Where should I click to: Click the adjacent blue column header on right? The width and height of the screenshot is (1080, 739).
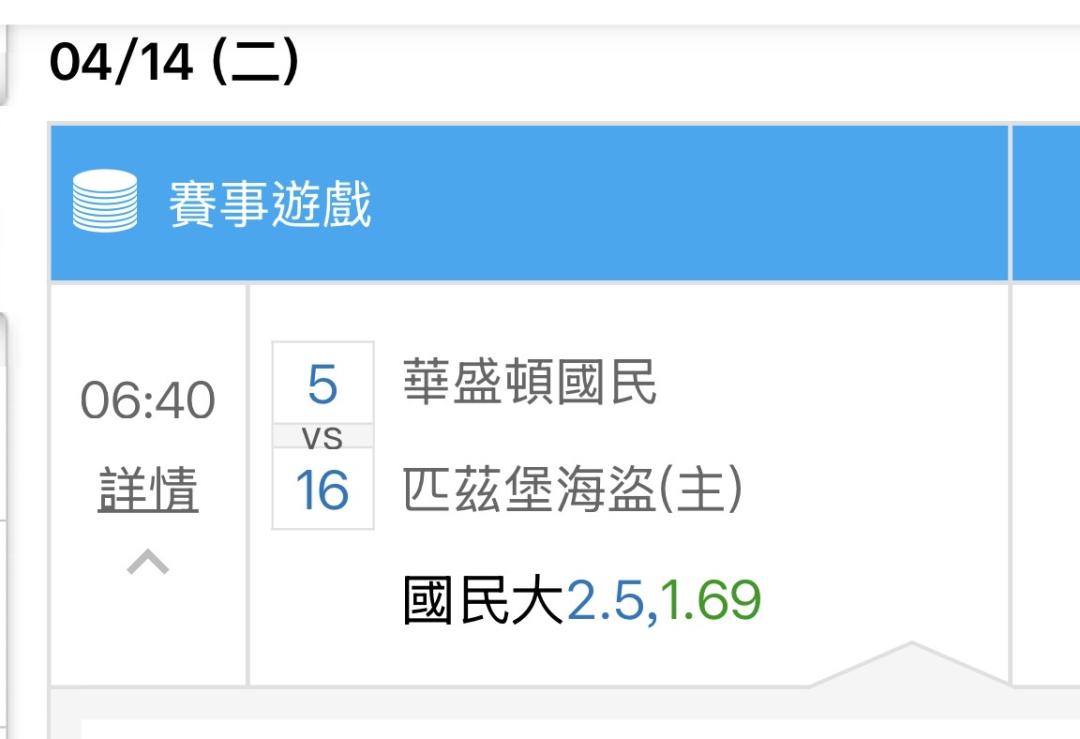coord(1046,203)
